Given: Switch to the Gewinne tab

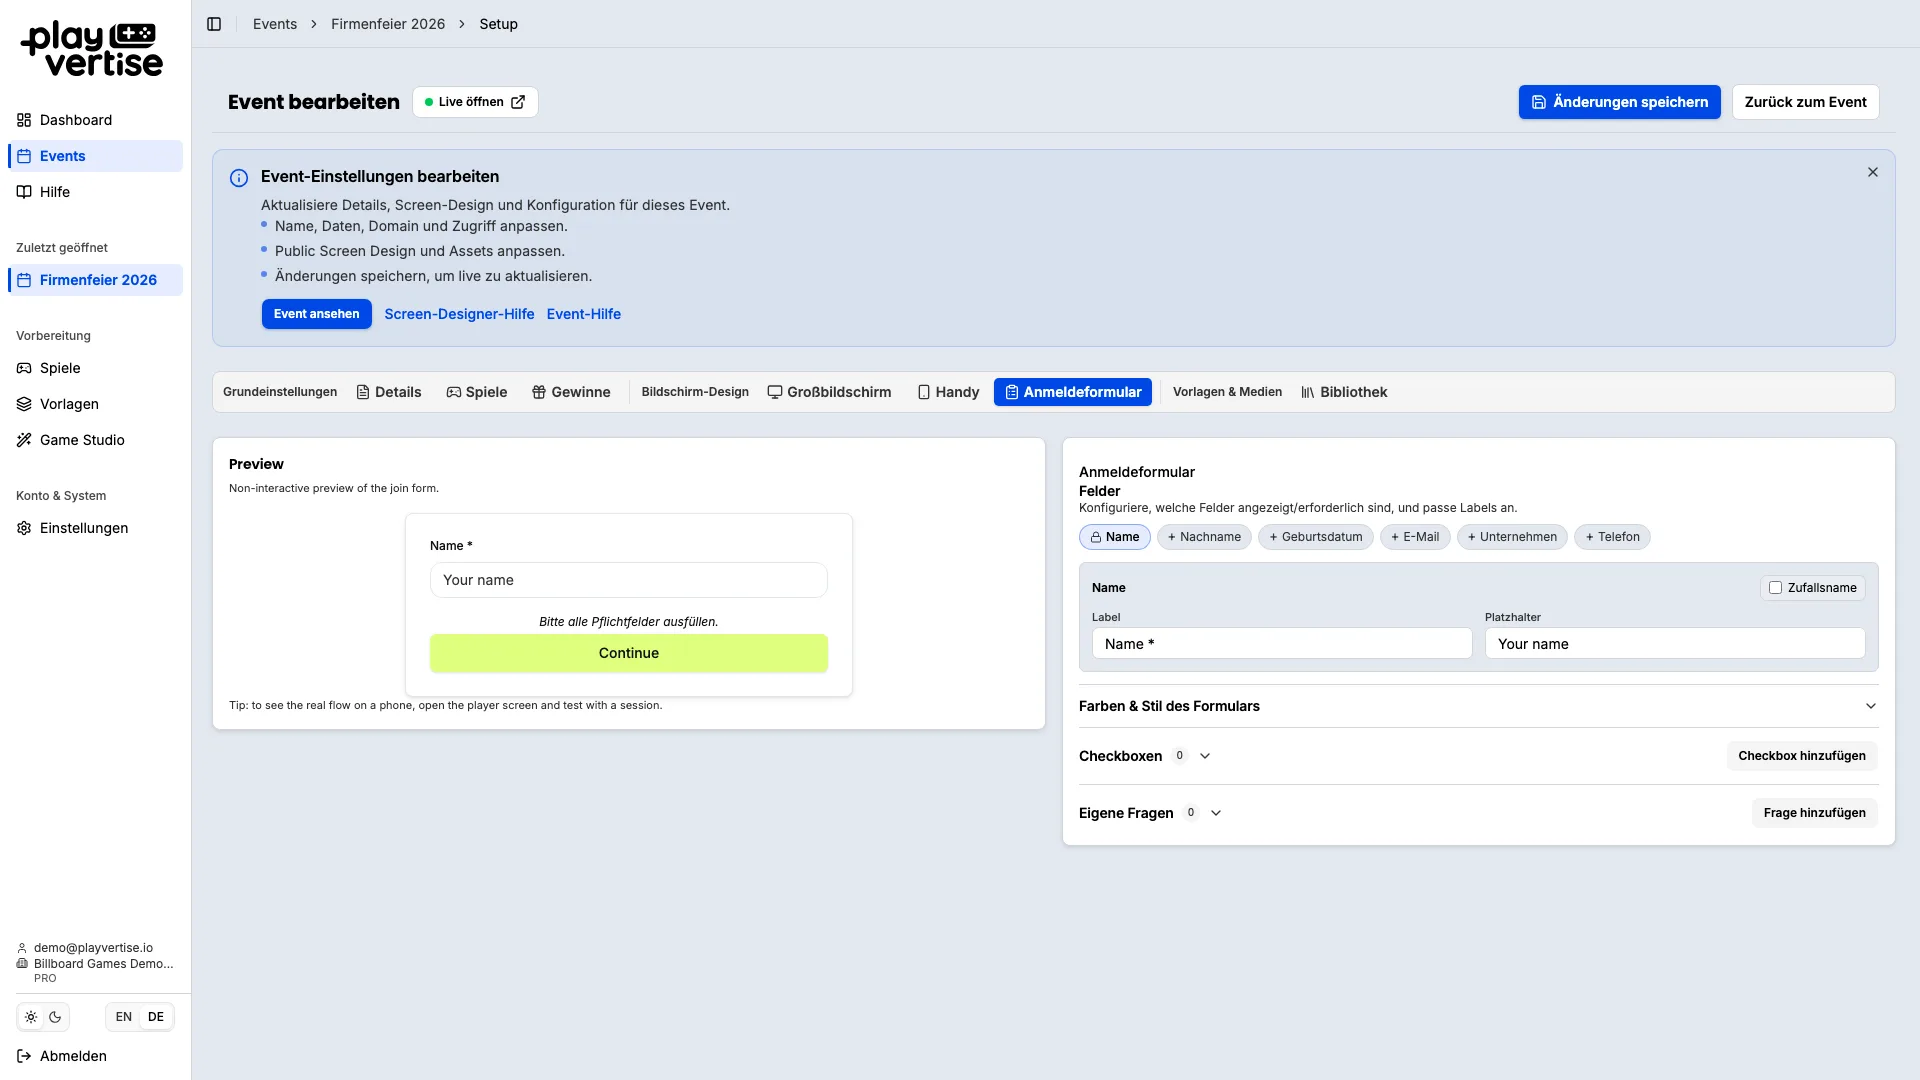Looking at the screenshot, I should (571, 392).
